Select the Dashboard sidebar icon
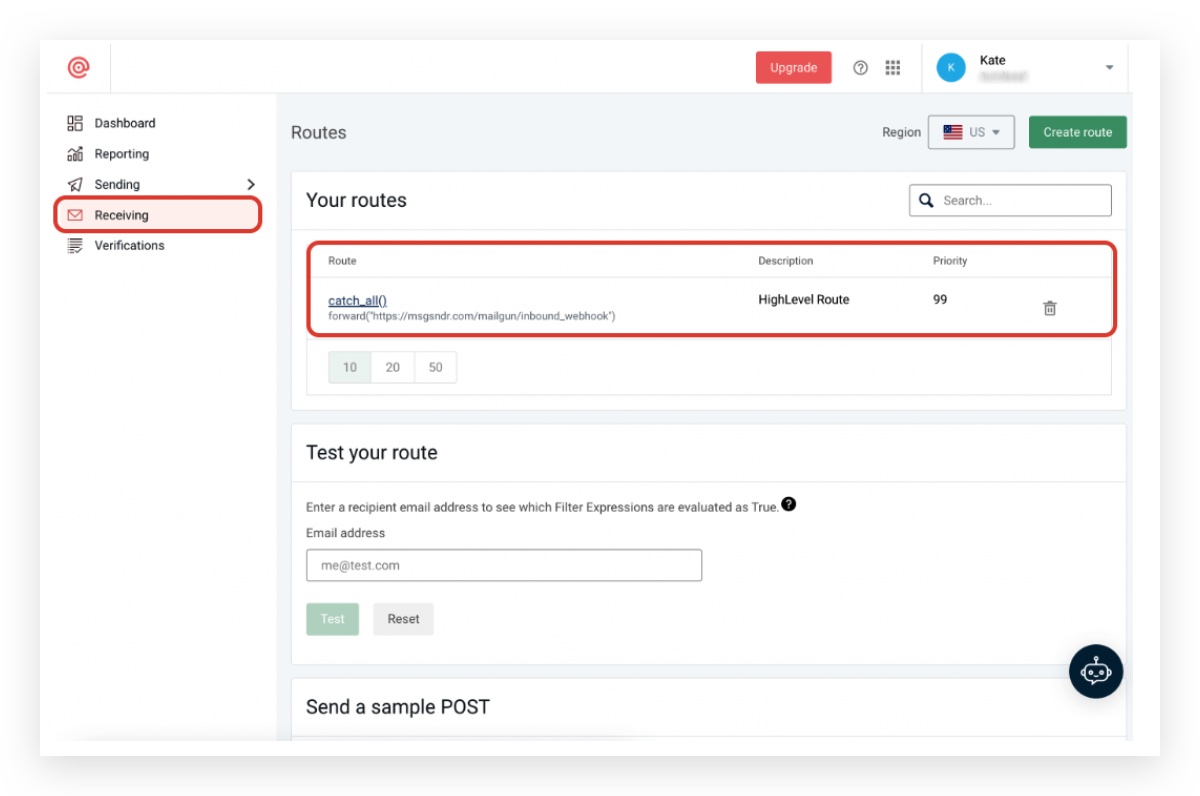This screenshot has width=1200, height=796. [x=73, y=122]
